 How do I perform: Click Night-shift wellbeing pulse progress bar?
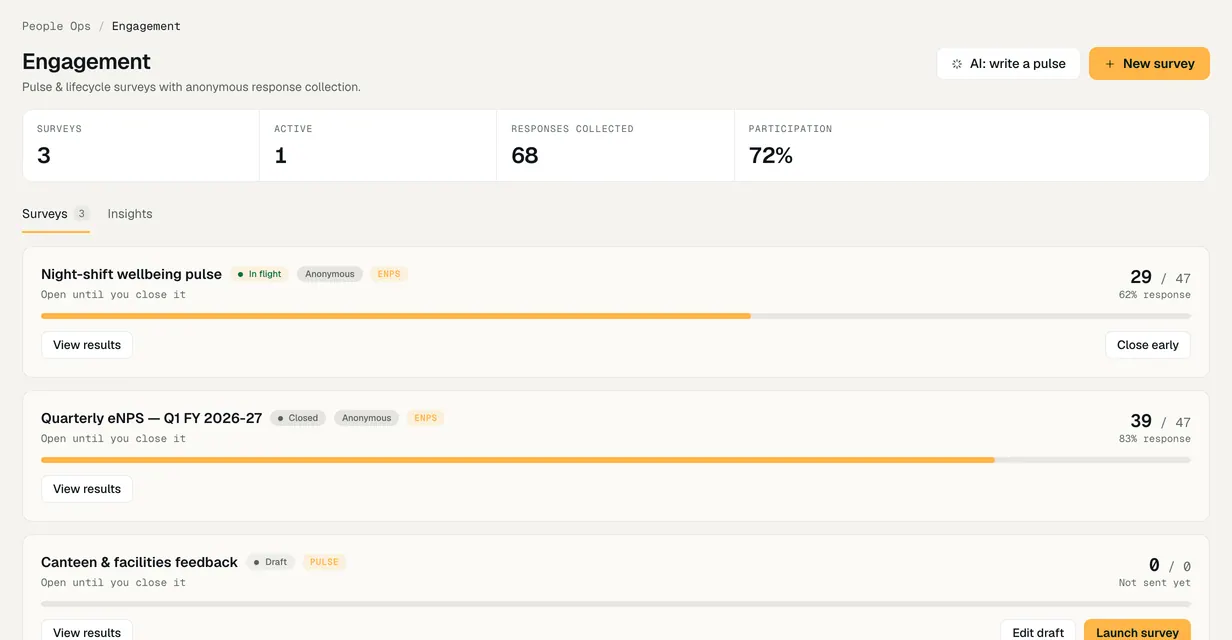pos(616,316)
